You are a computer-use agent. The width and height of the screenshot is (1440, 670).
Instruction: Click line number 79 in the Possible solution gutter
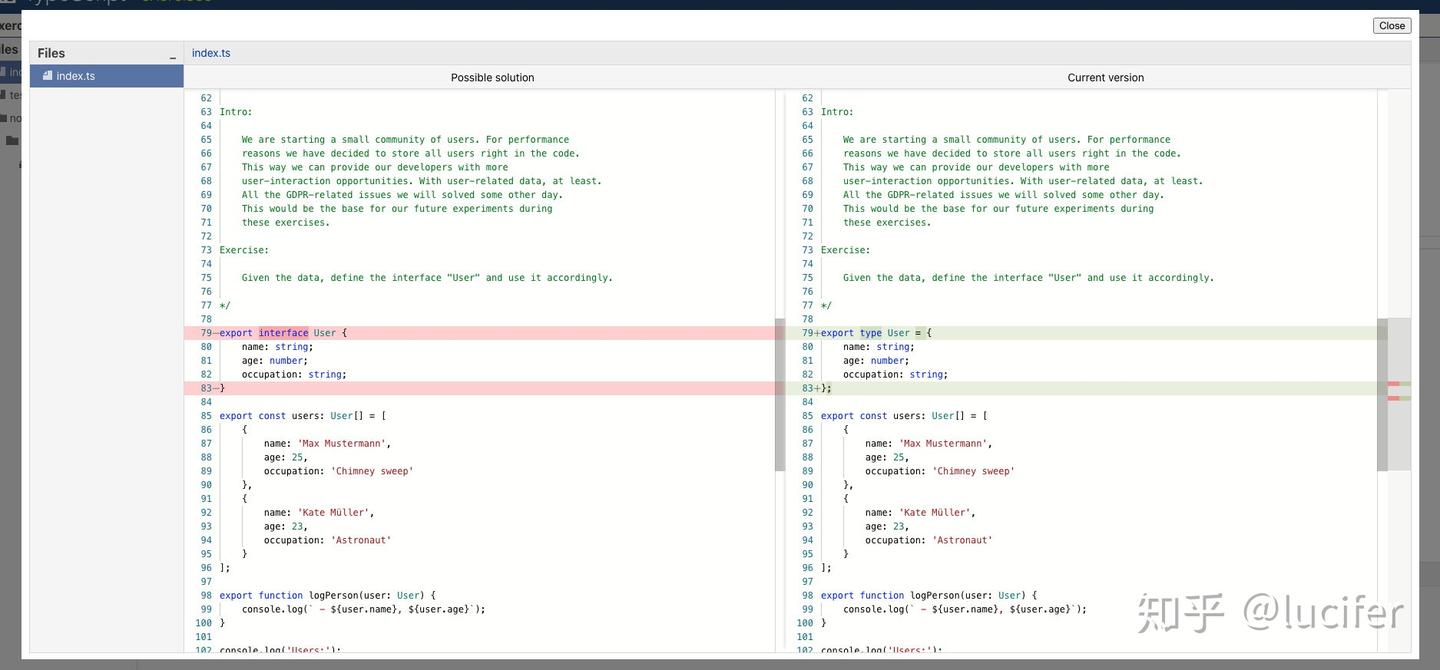point(206,333)
